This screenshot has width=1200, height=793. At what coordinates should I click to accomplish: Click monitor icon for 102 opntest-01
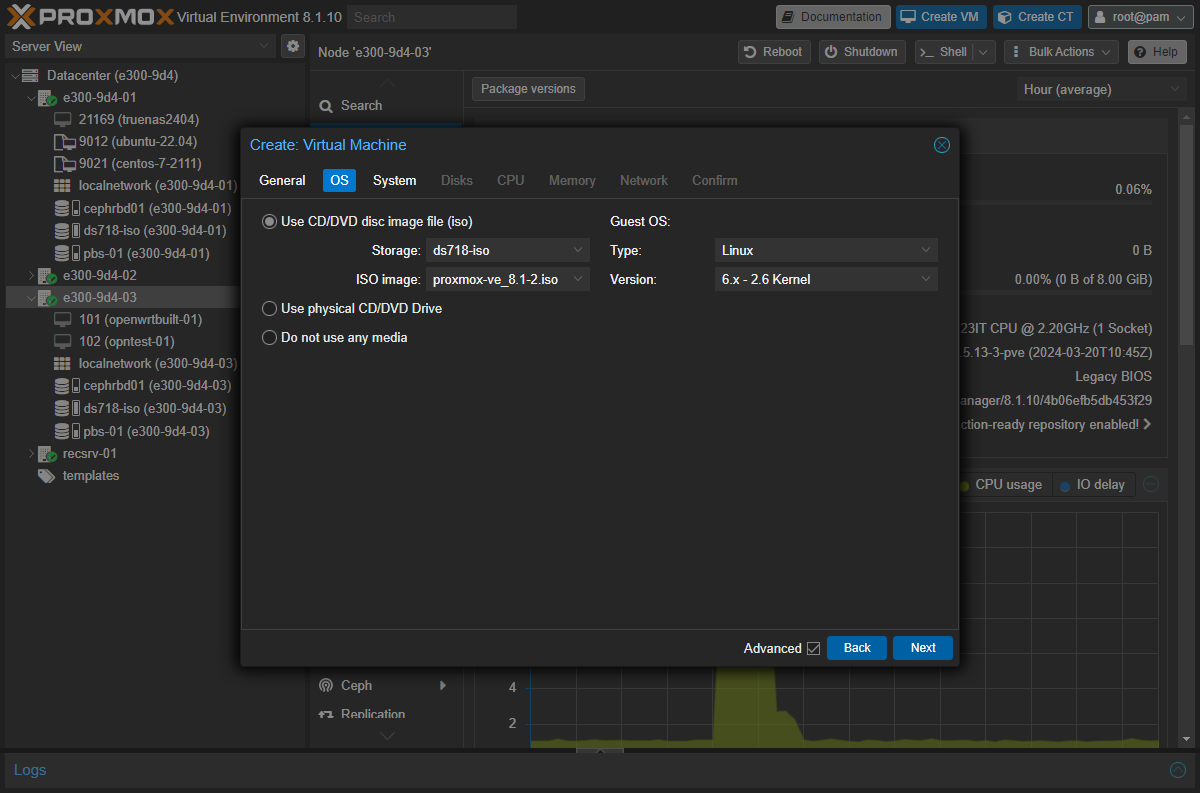(x=63, y=342)
